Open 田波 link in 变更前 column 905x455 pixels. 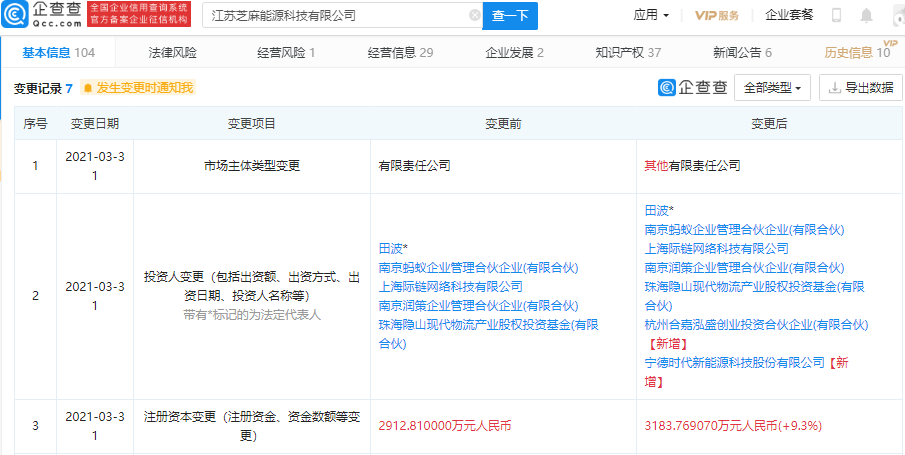coord(391,249)
